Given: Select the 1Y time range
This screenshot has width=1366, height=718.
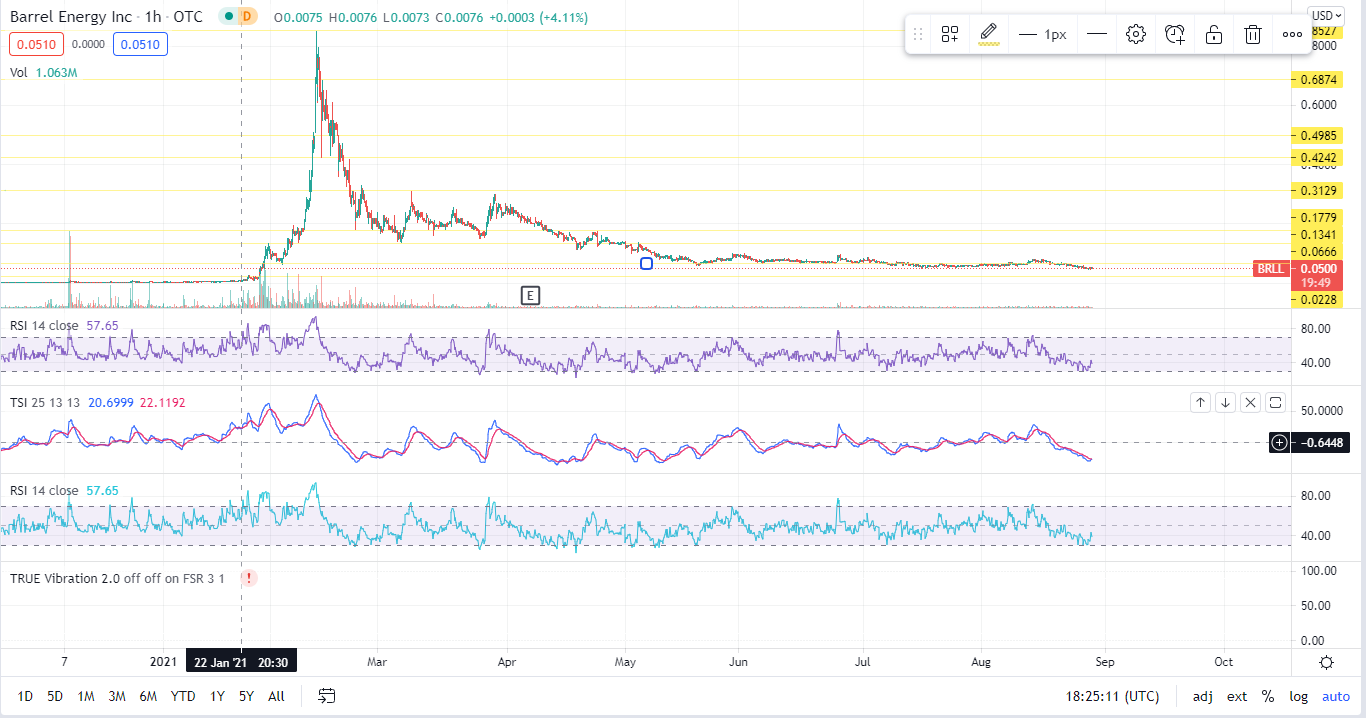Looking at the screenshot, I should (x=217, y=696).
